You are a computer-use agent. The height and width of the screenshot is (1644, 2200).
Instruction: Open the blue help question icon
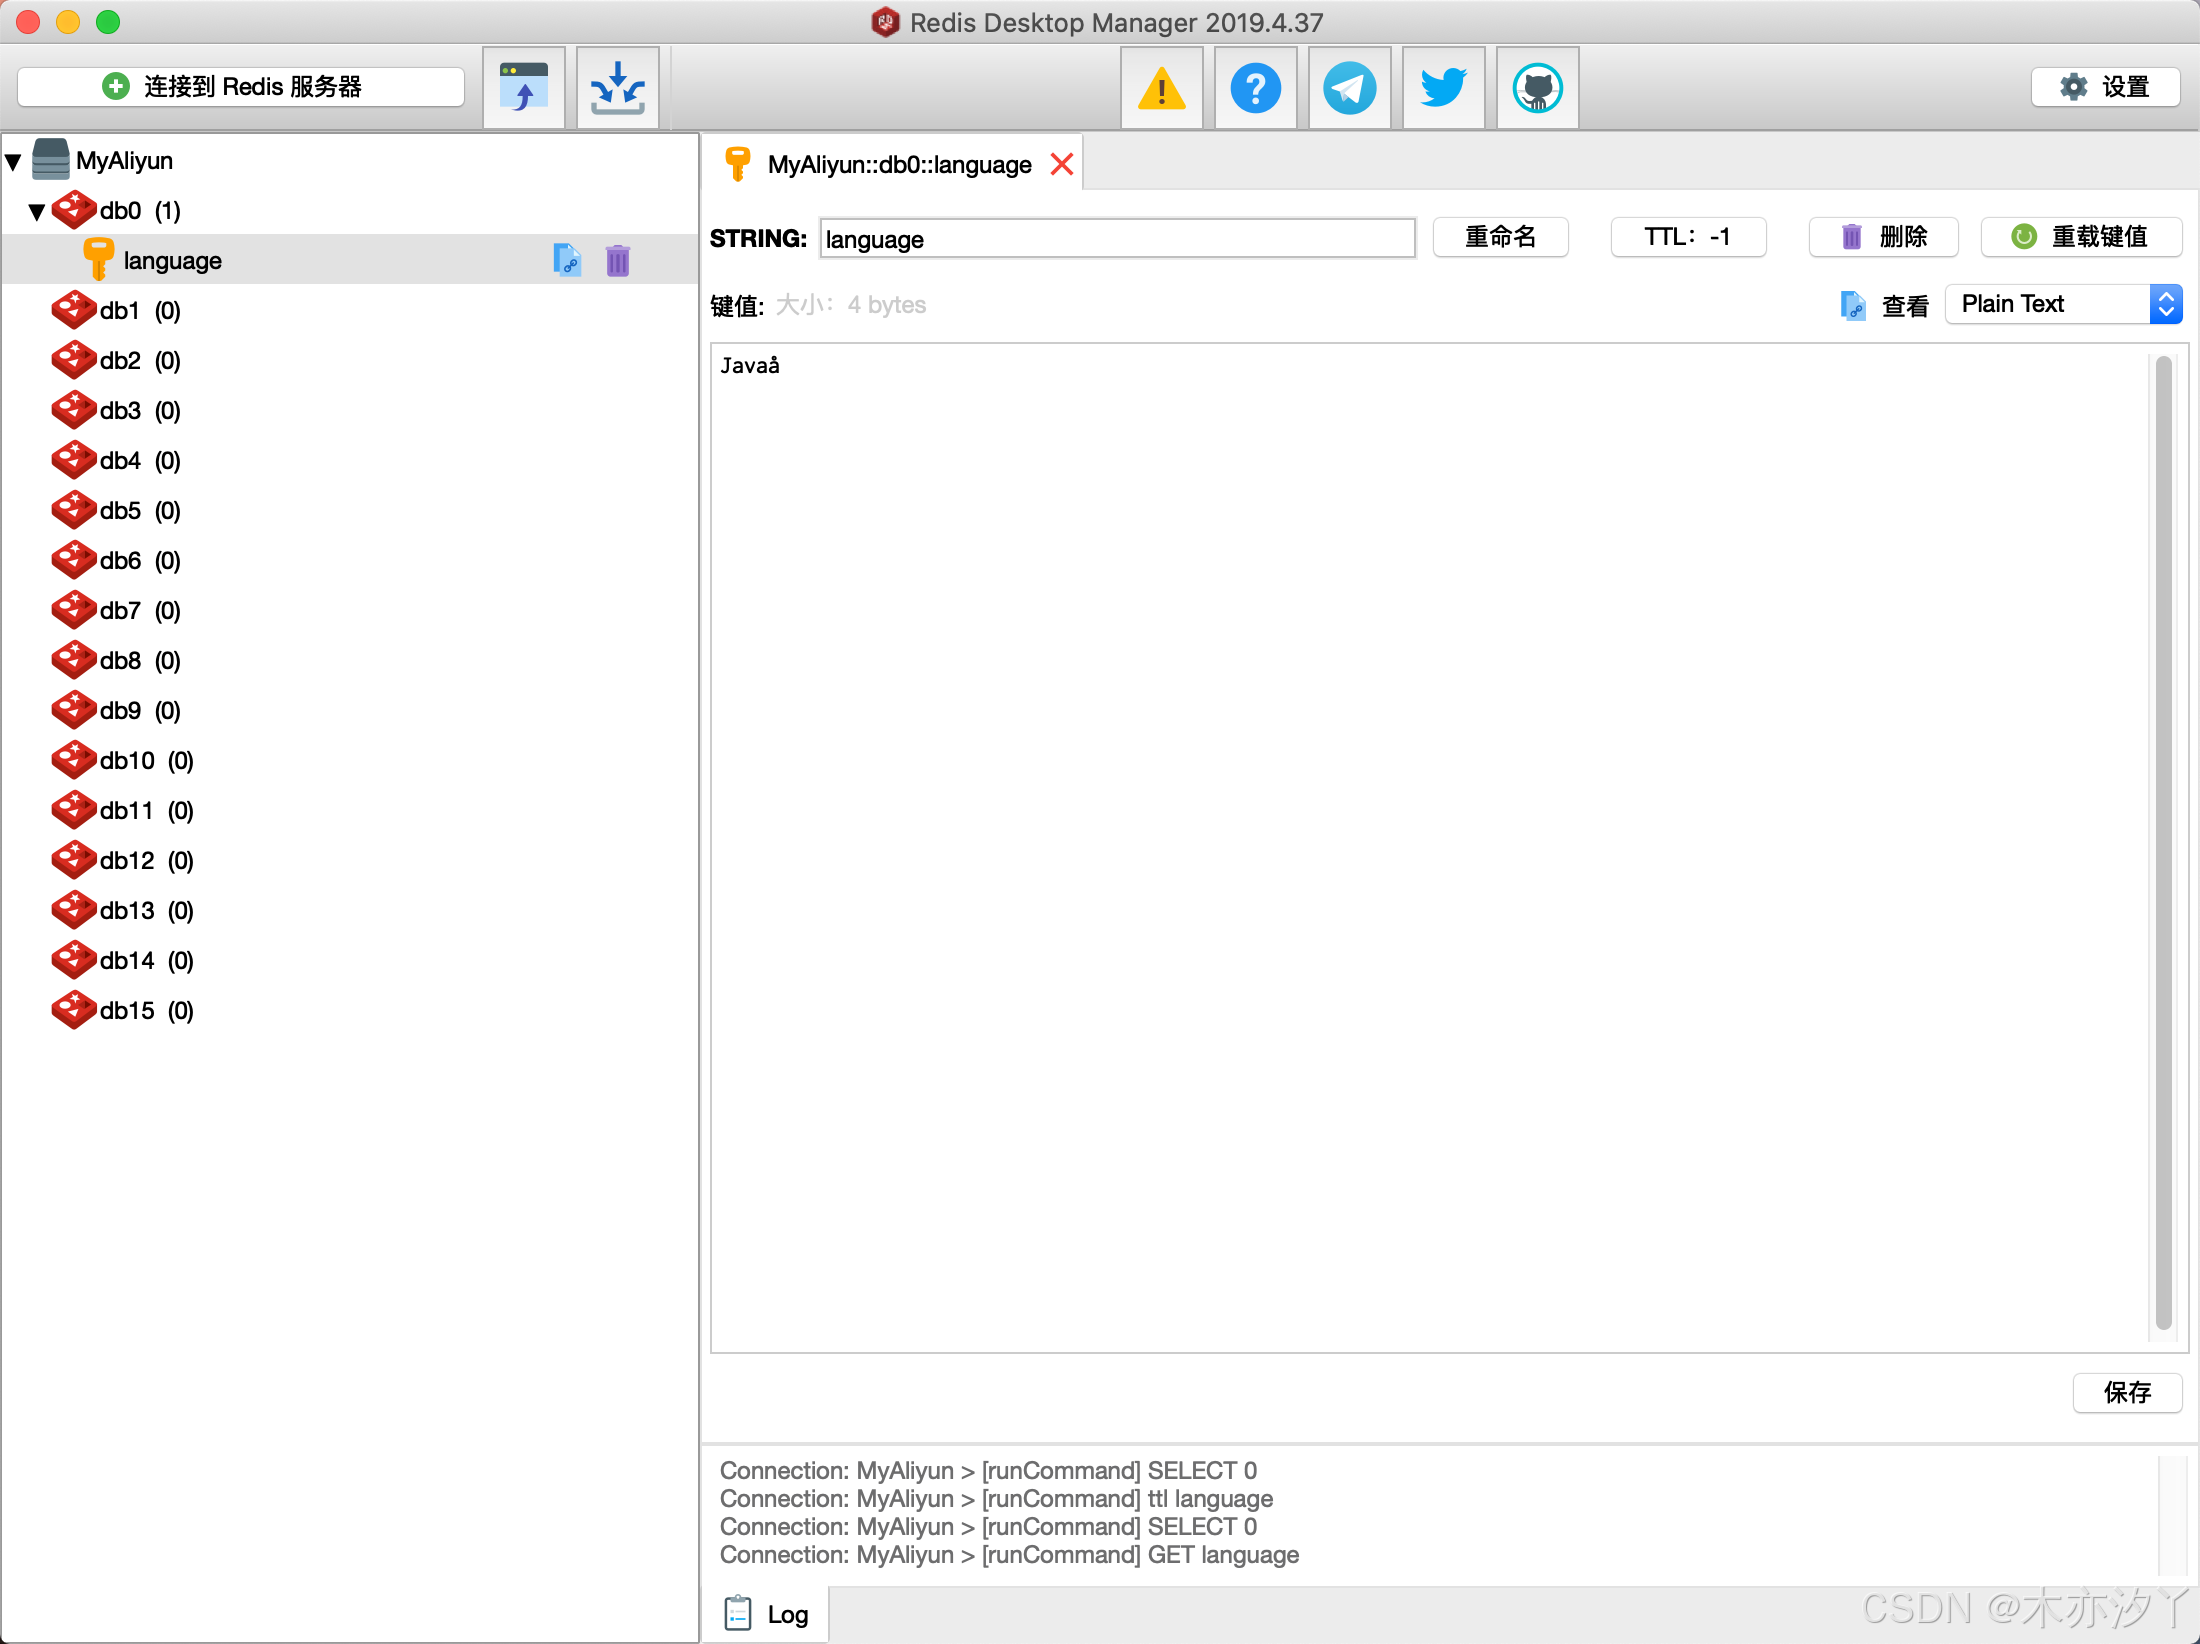[1255, 88]
